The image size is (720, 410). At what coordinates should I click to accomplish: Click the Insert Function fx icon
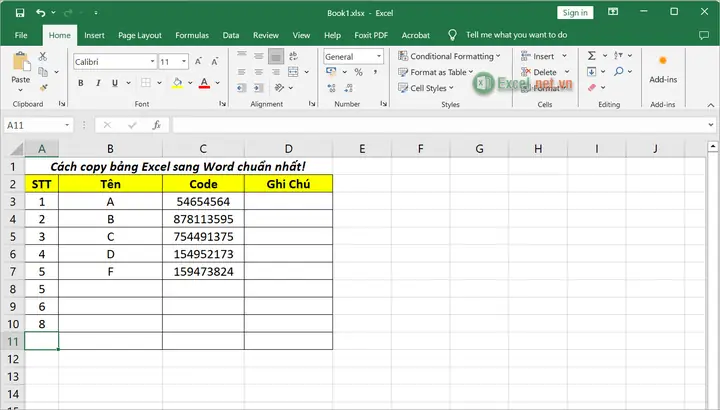(x=157, y=125)
